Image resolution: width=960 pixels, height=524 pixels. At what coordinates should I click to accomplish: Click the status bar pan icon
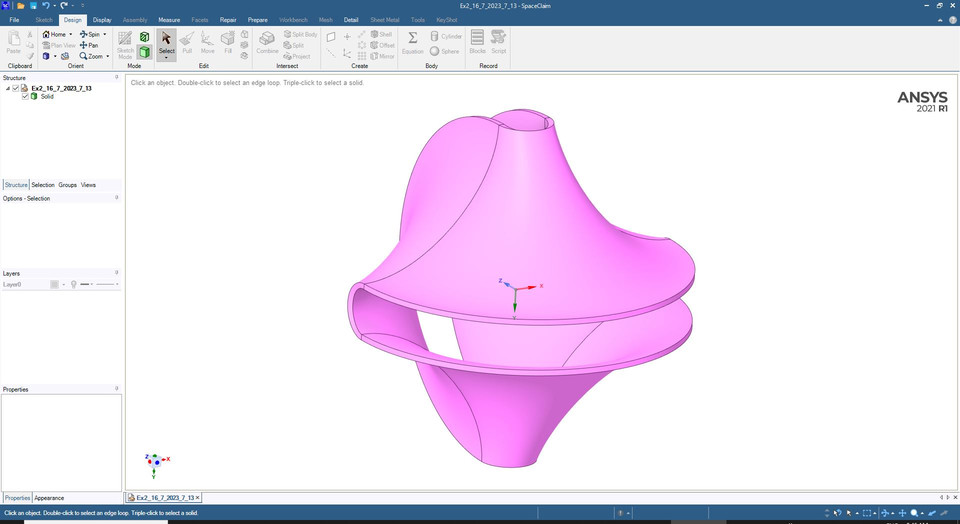pos(901,513)
